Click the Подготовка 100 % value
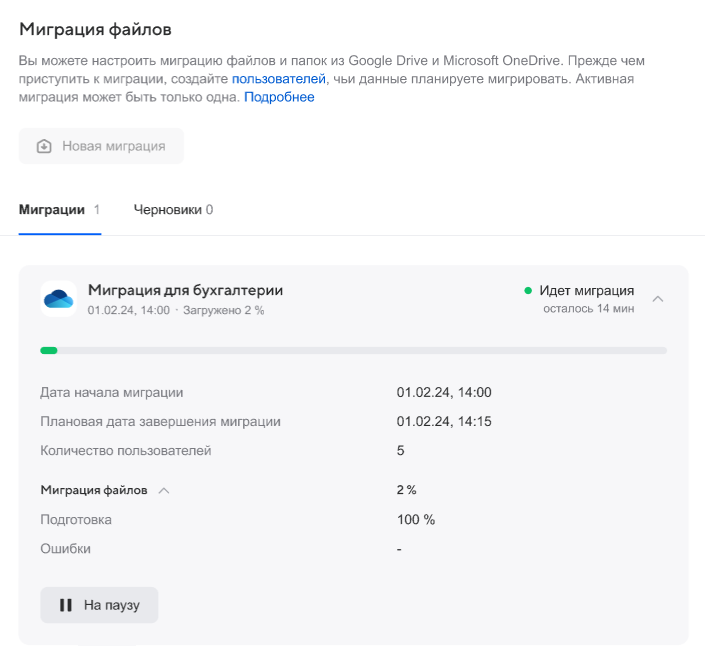Screen dimensions: 705x659 [x=415, y=520]
